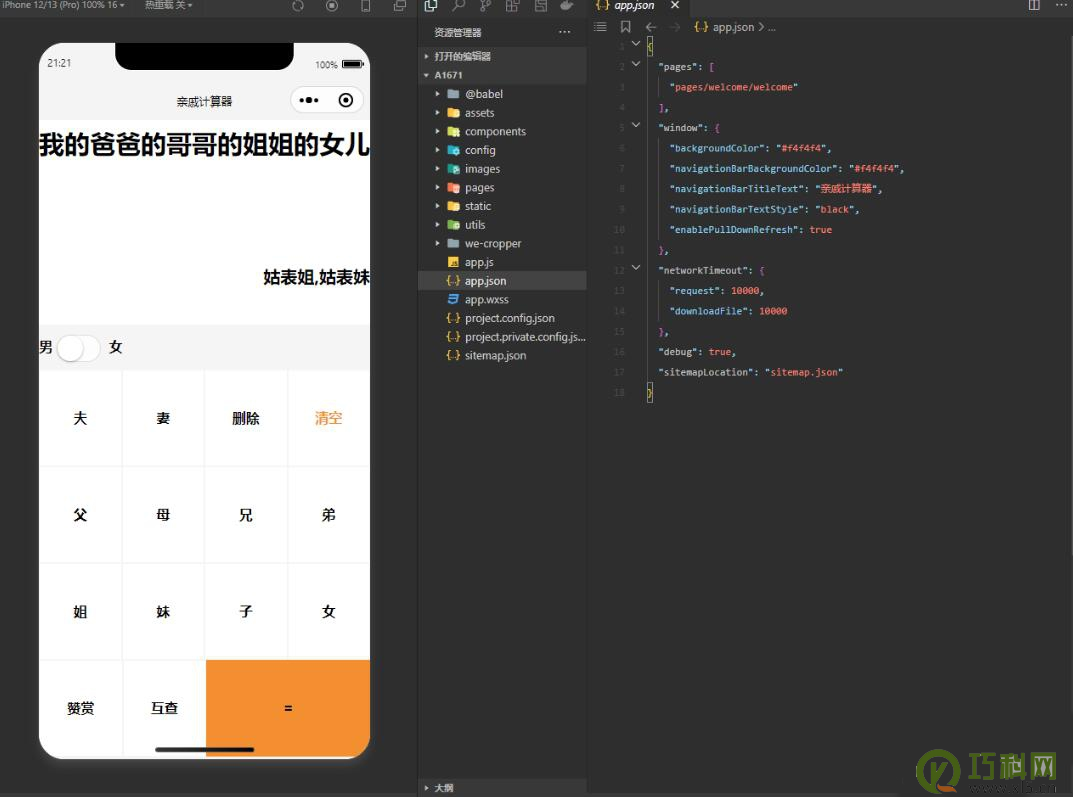The height and width of the screenshot is (797, 1073).
Task: Open the search panel icon
Action: 458,6
